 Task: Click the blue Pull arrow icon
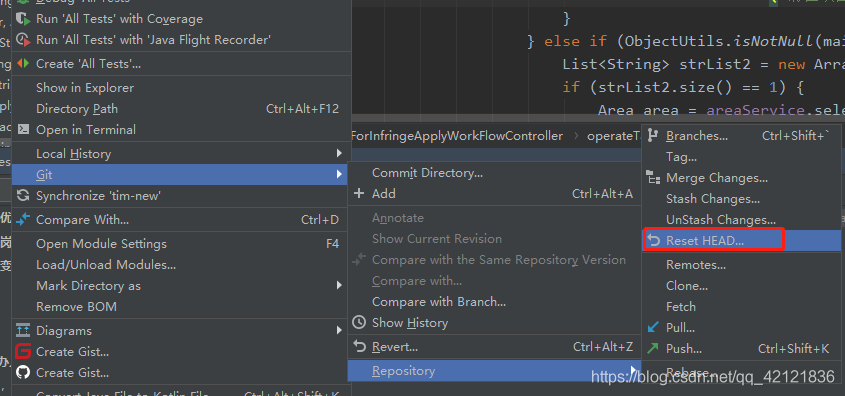[654, 328]
